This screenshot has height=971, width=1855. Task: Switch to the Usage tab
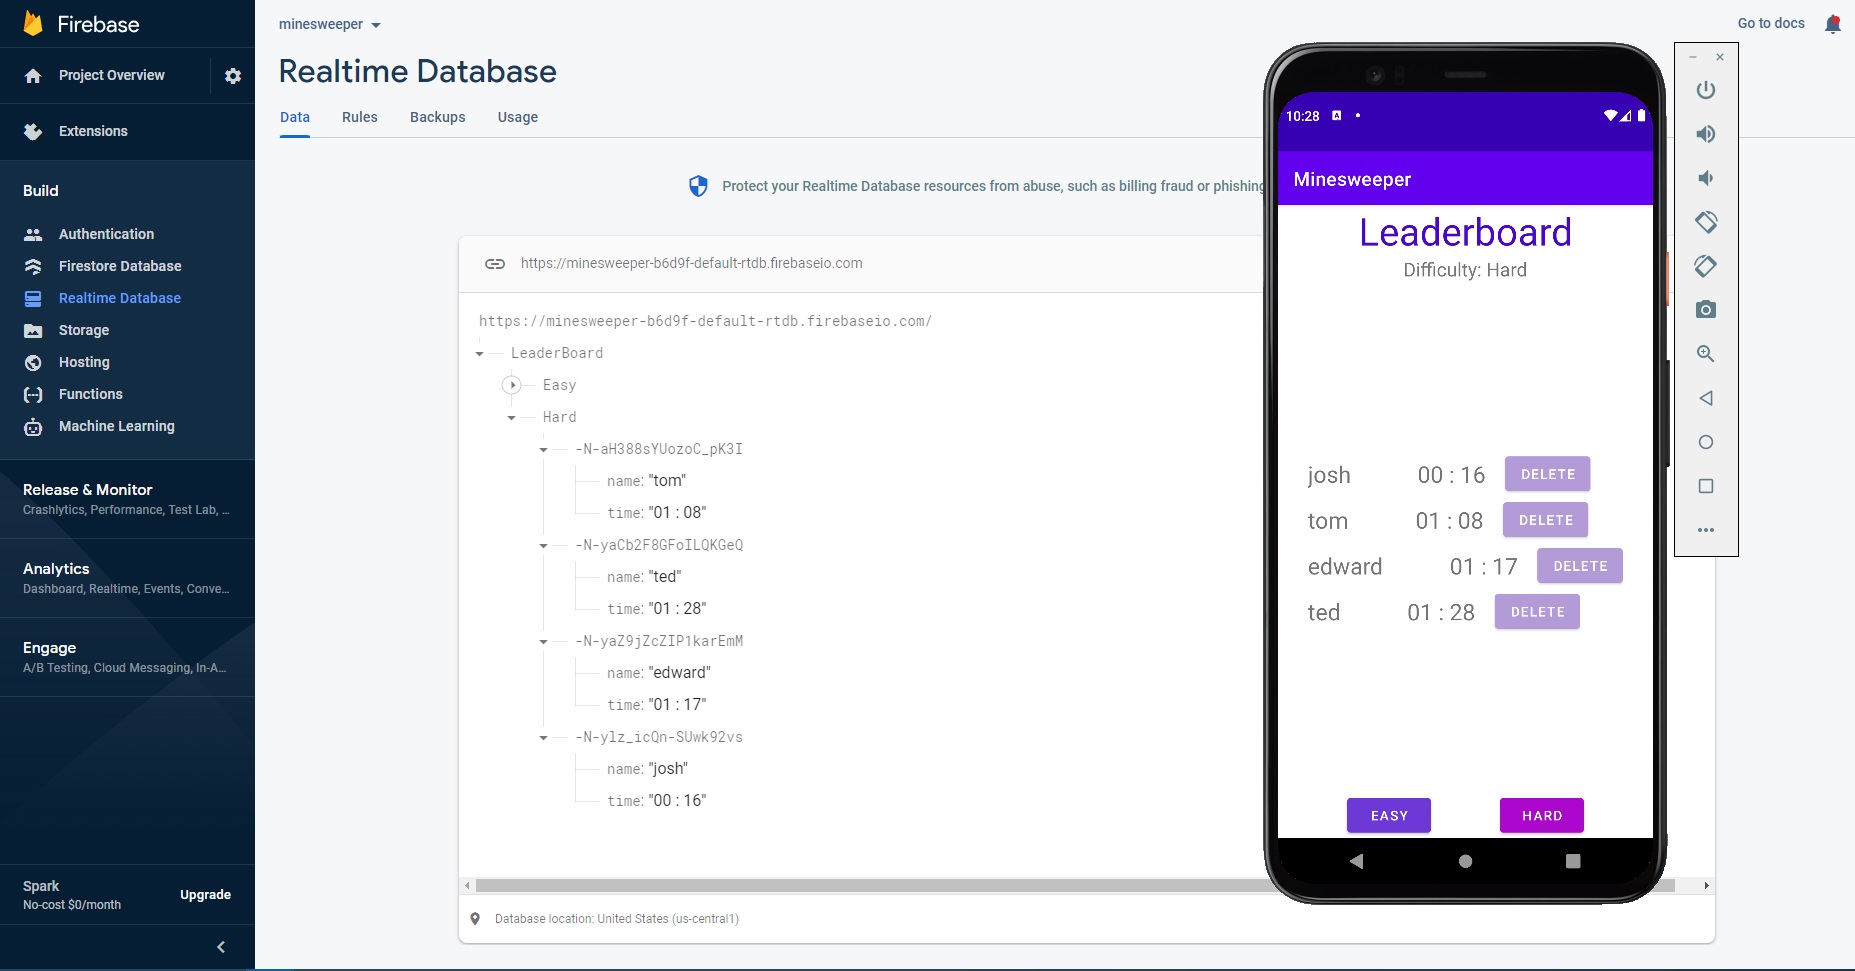click(x=518, y=117)
